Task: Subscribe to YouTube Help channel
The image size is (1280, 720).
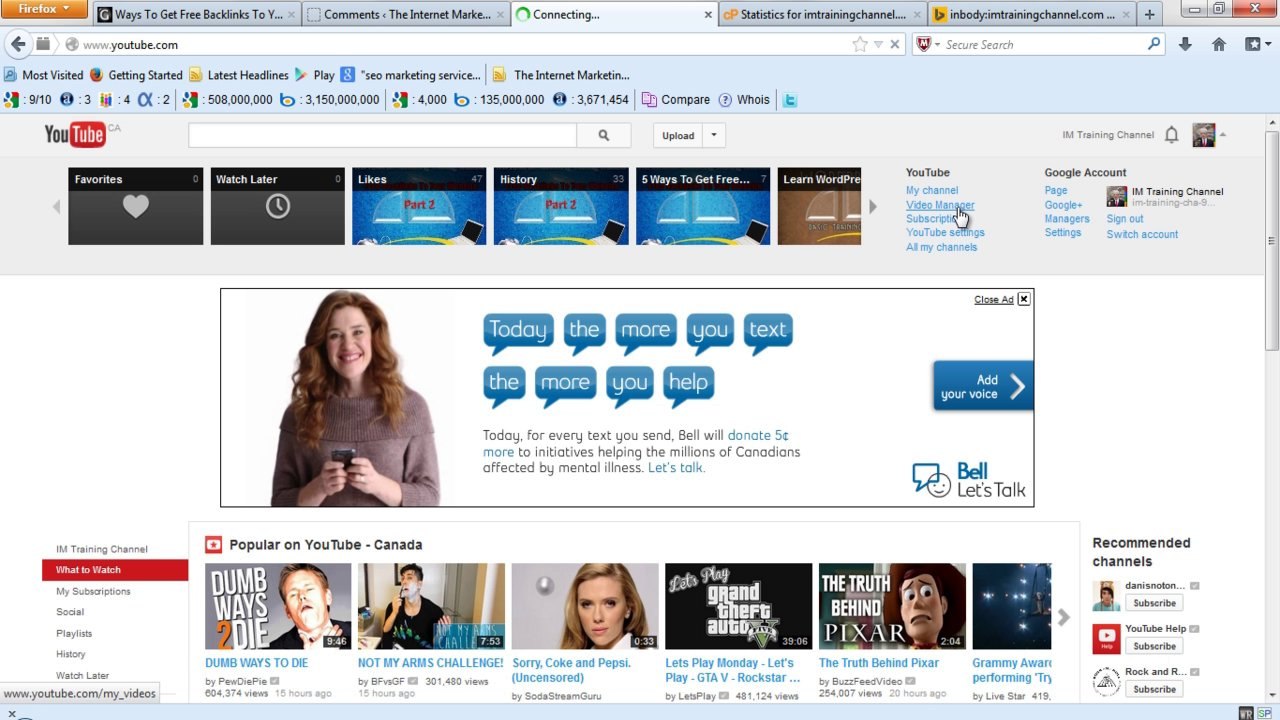Action: click(x=1154, y=646)
